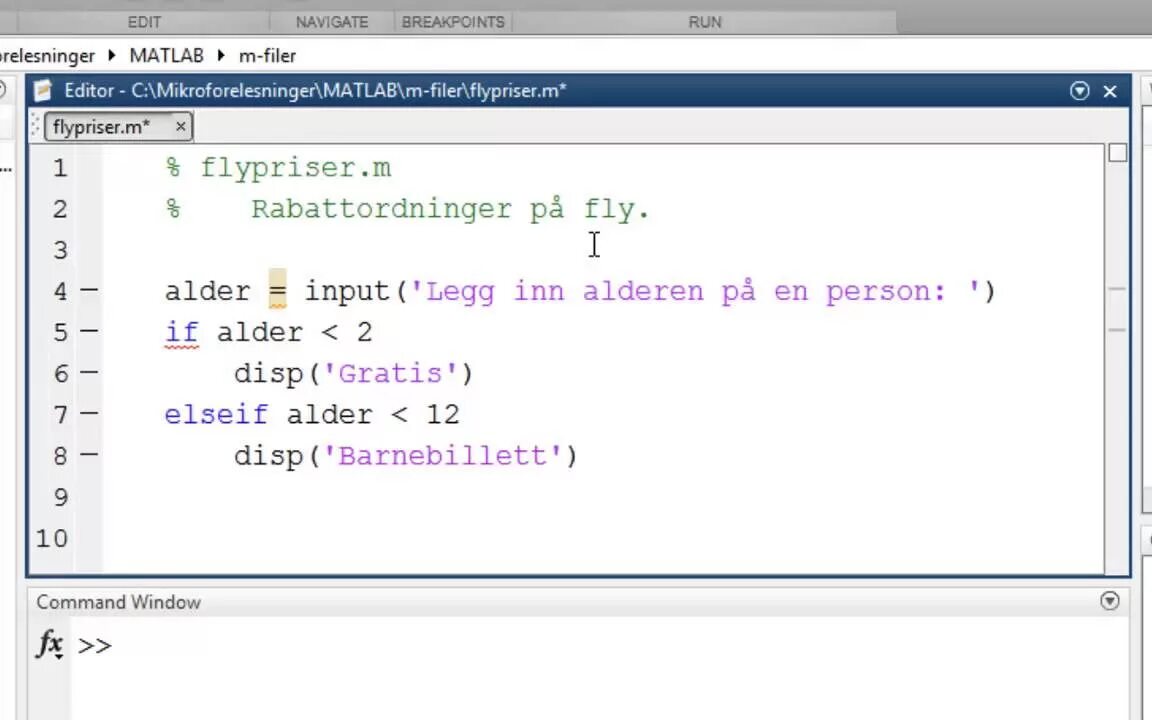Click the Command Window title

(x=118, y=602)
